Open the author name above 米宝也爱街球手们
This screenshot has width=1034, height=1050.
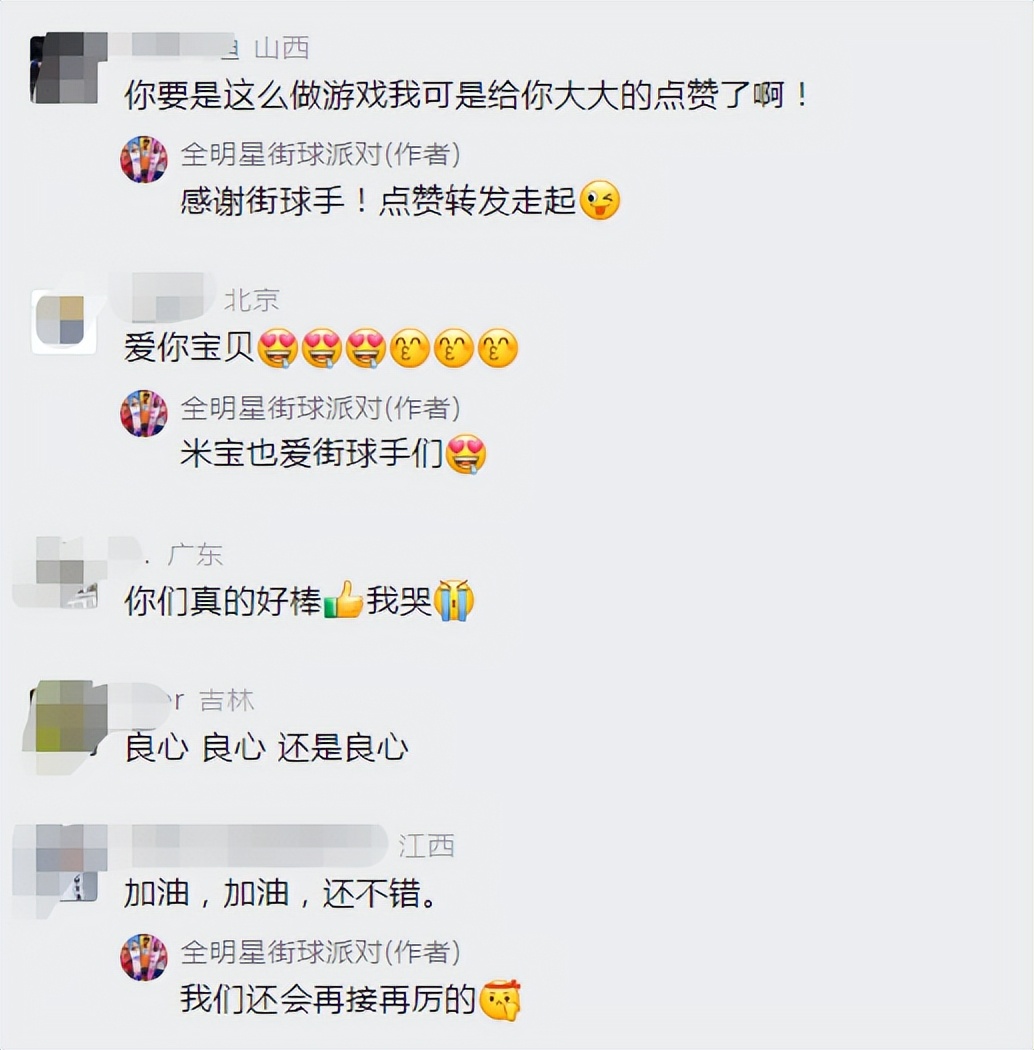320,408
